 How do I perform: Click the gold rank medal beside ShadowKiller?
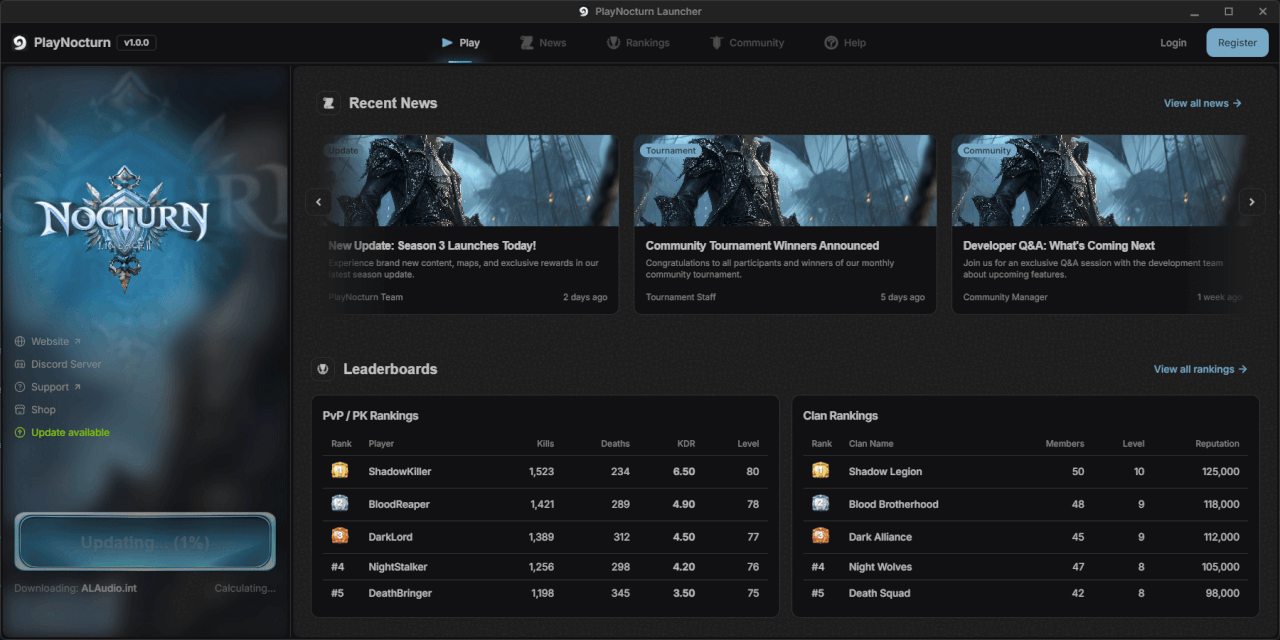340,470
